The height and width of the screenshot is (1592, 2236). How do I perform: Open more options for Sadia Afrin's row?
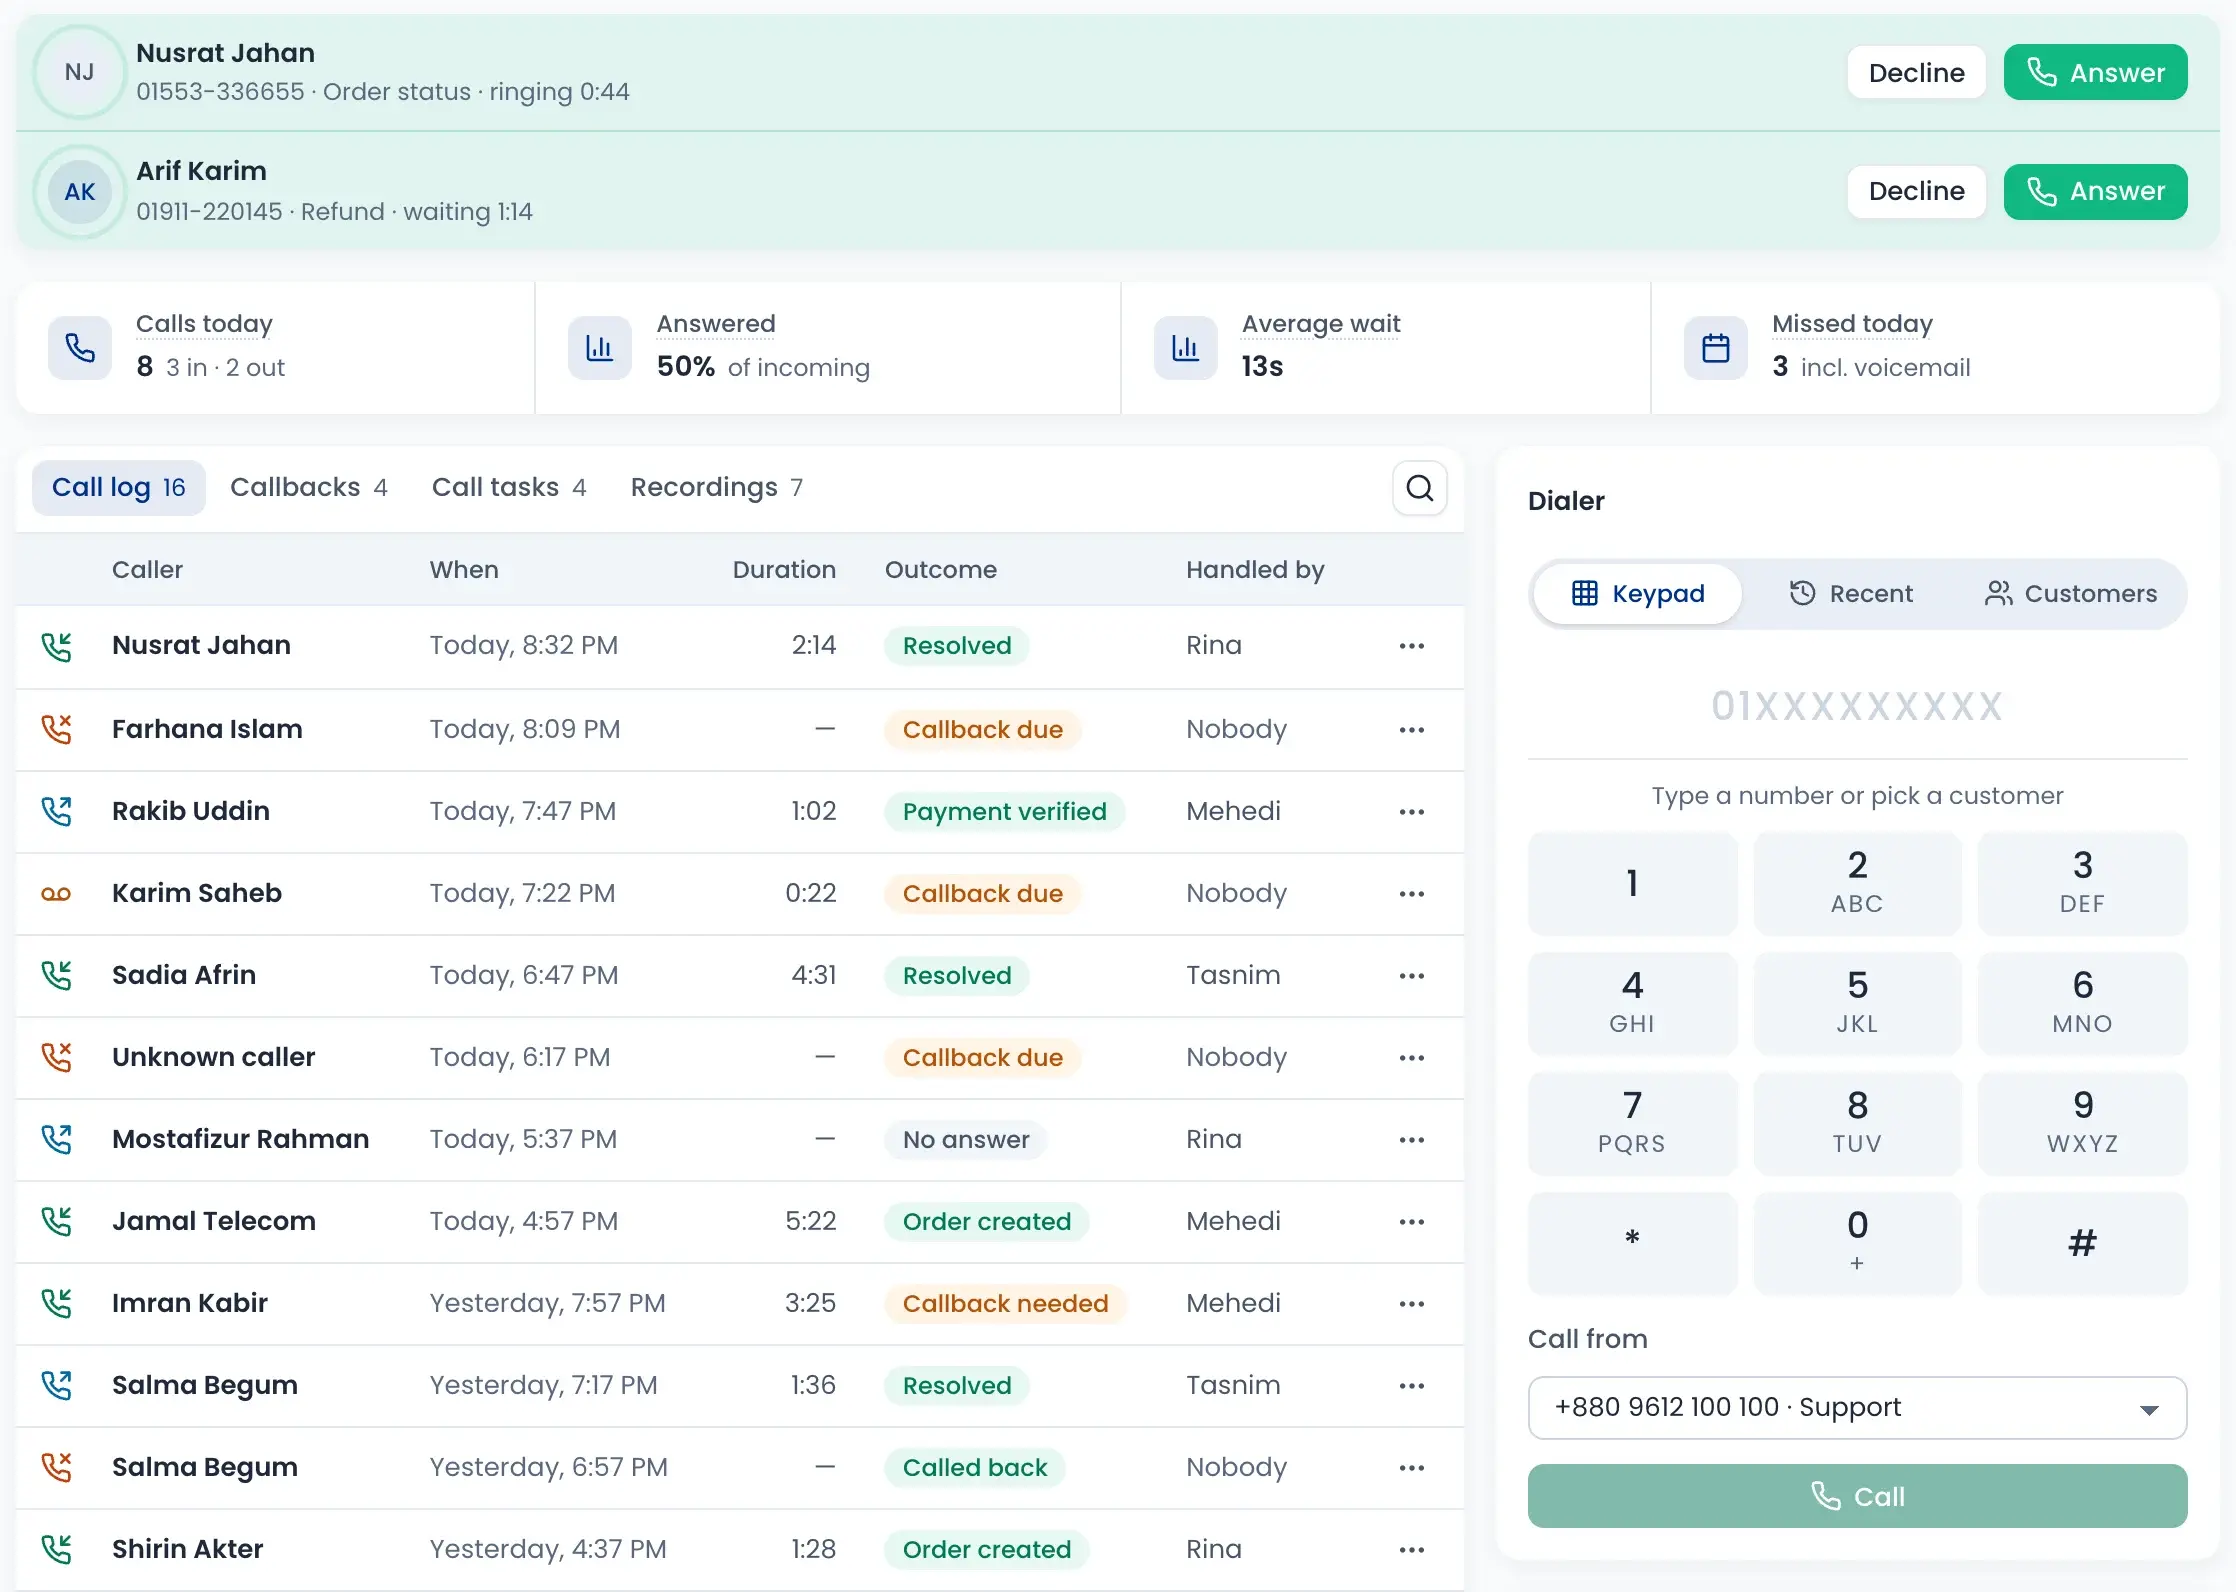(x=1411, y=976)
